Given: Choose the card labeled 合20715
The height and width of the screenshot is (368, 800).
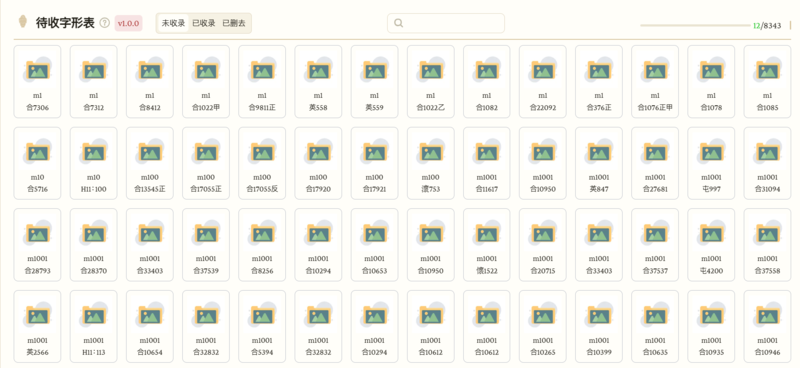Looking at the screenshot, I should click(x=543, y=245).
